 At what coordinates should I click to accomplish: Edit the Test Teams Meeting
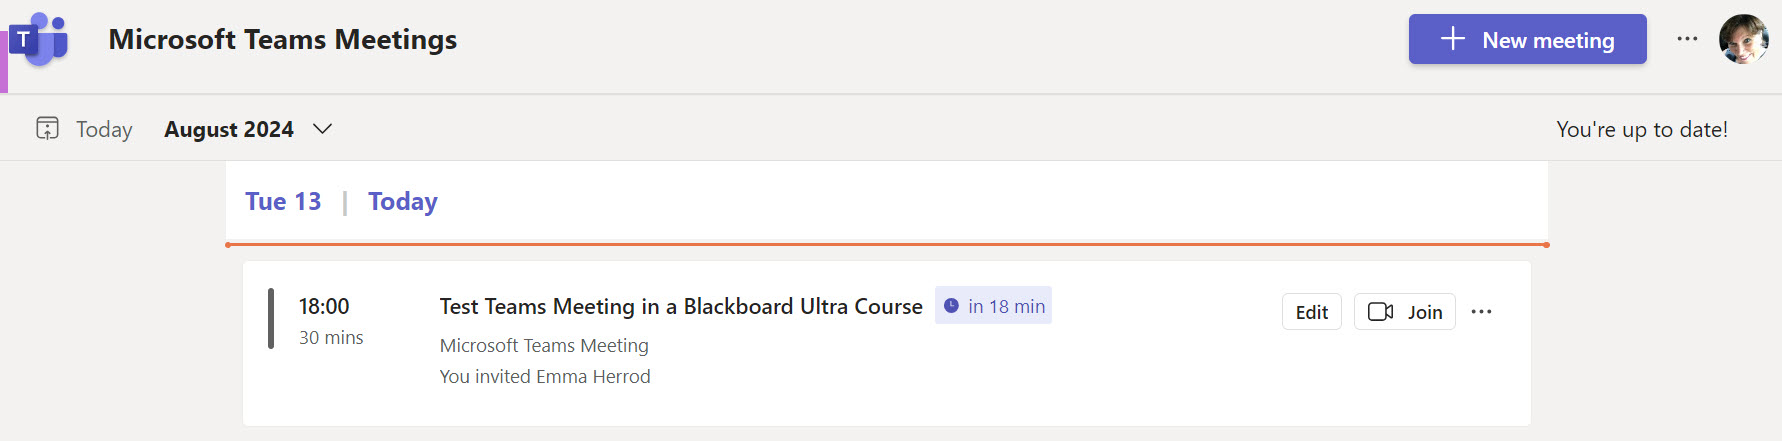1311,312
